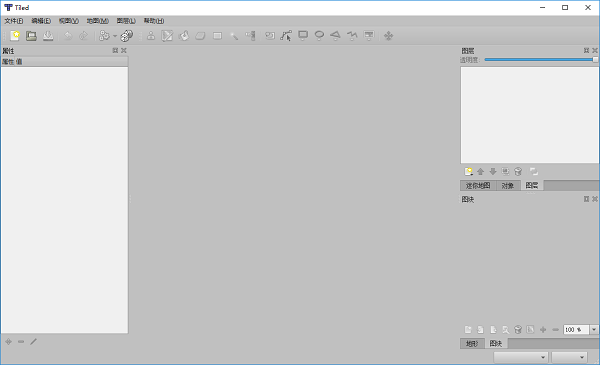Viewport: 600px width, 365px height.
Task: Switch to the 地形 tab
Action: coord(472,344)
